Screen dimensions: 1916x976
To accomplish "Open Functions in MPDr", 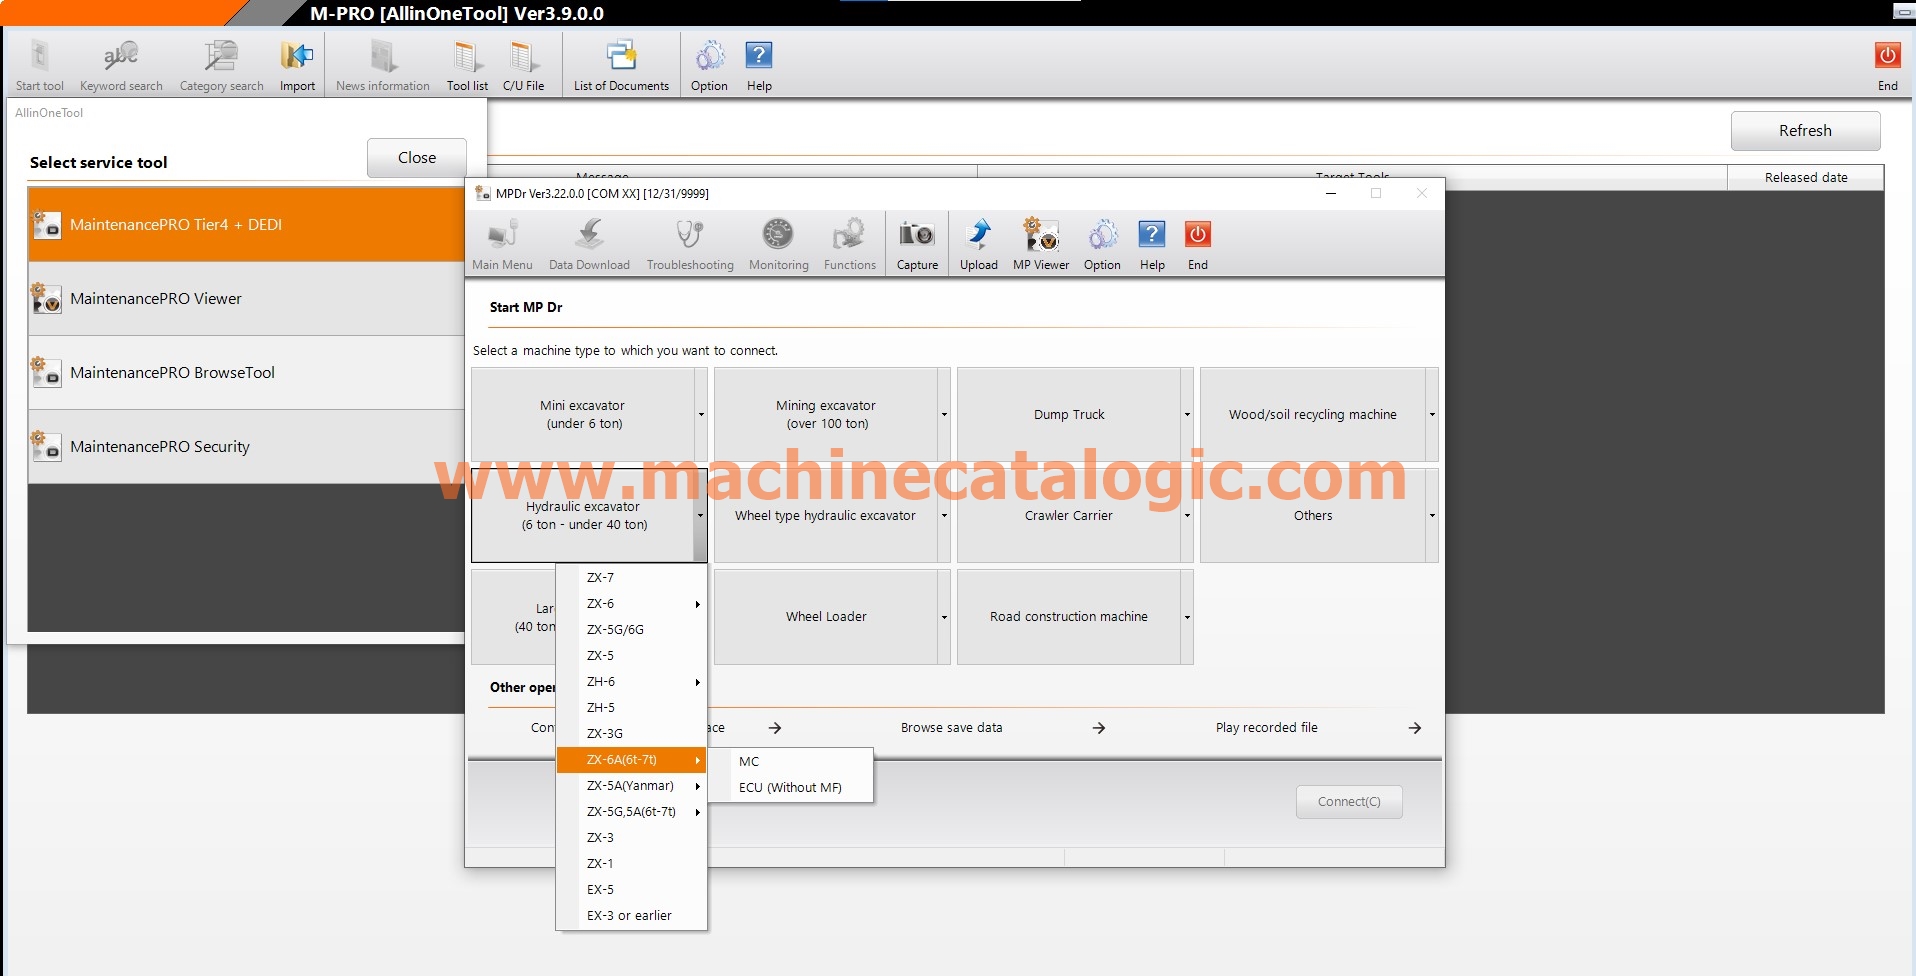I will (x=849, y=245).
